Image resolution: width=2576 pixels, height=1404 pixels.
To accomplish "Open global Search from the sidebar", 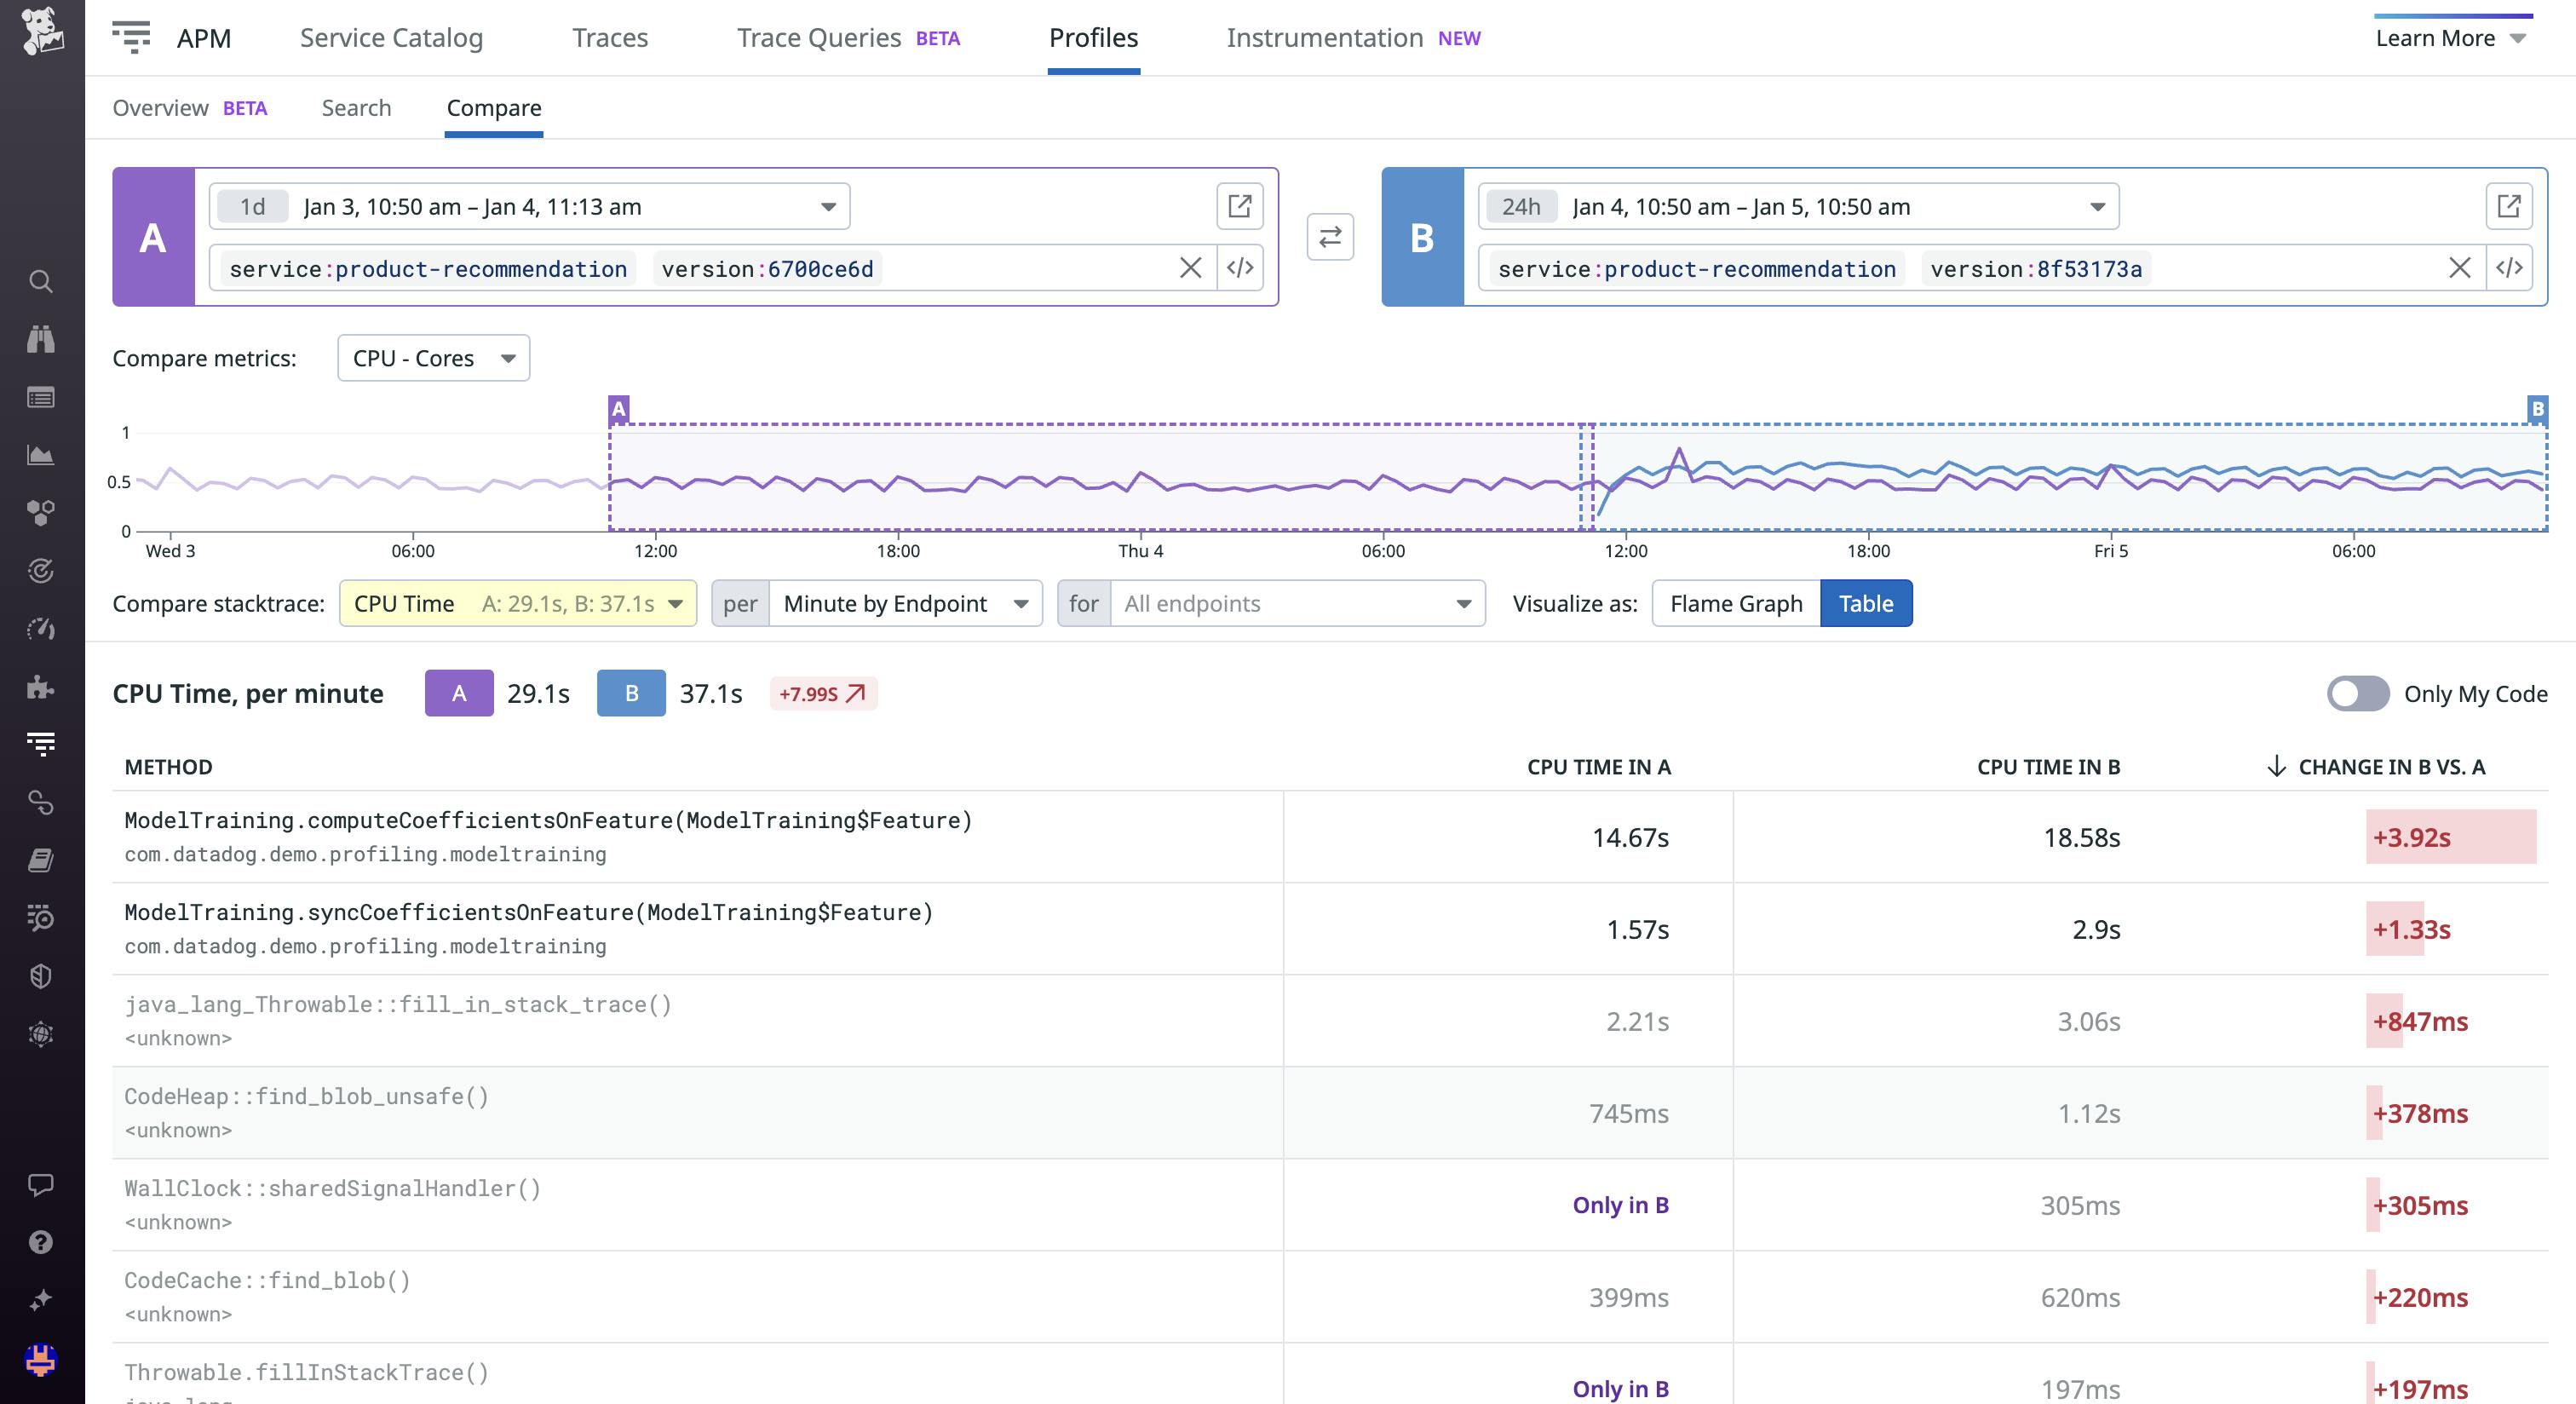I will pos(41,281).
